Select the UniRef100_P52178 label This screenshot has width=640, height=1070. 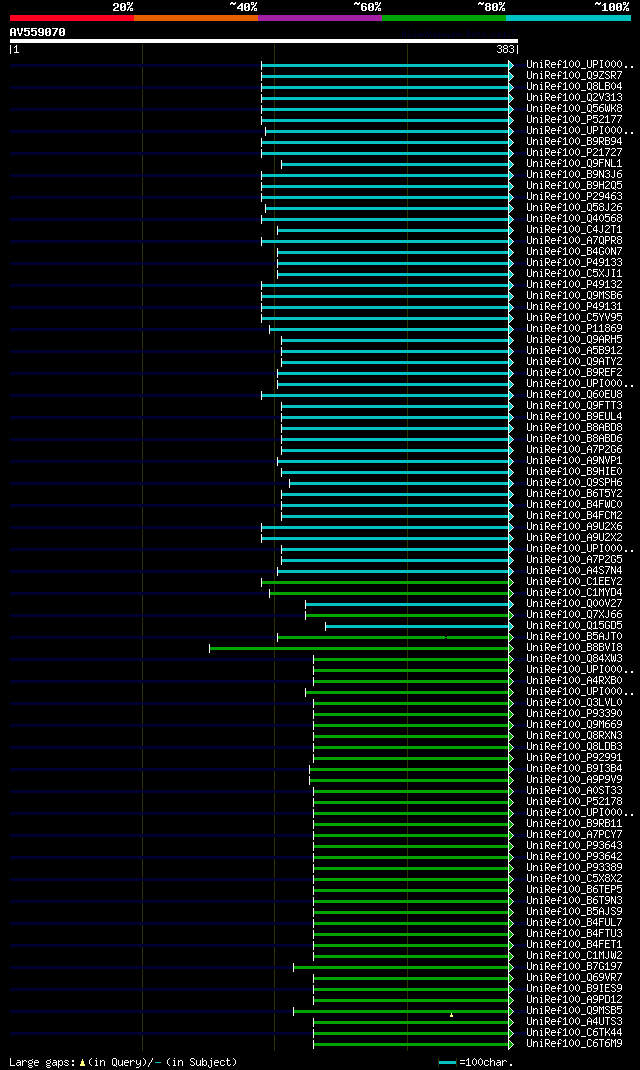pos(574,802)
